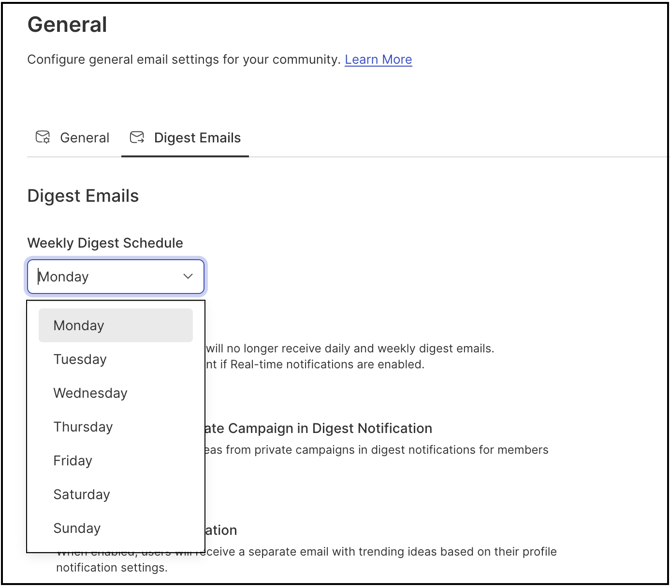670x586 pixels.
Task: Click inside the Weekly Digest Schedule field
Action: tap(105, 277)
